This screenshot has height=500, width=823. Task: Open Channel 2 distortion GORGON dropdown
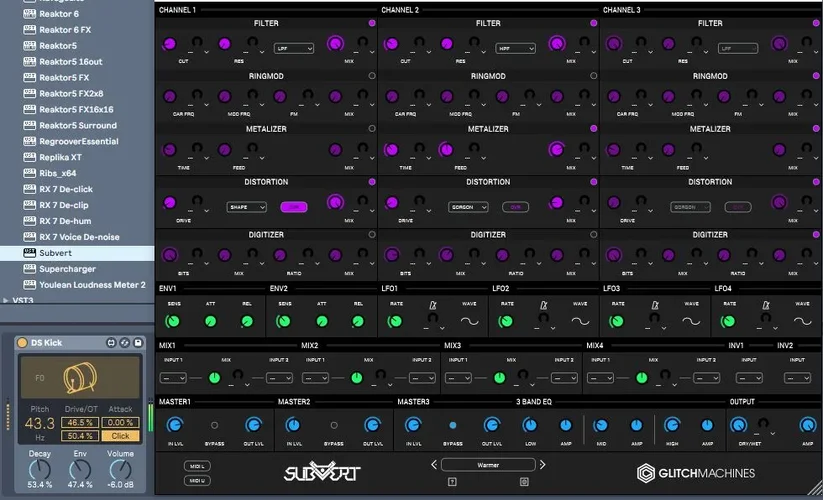pyautogui.click(x=468, y=207)
